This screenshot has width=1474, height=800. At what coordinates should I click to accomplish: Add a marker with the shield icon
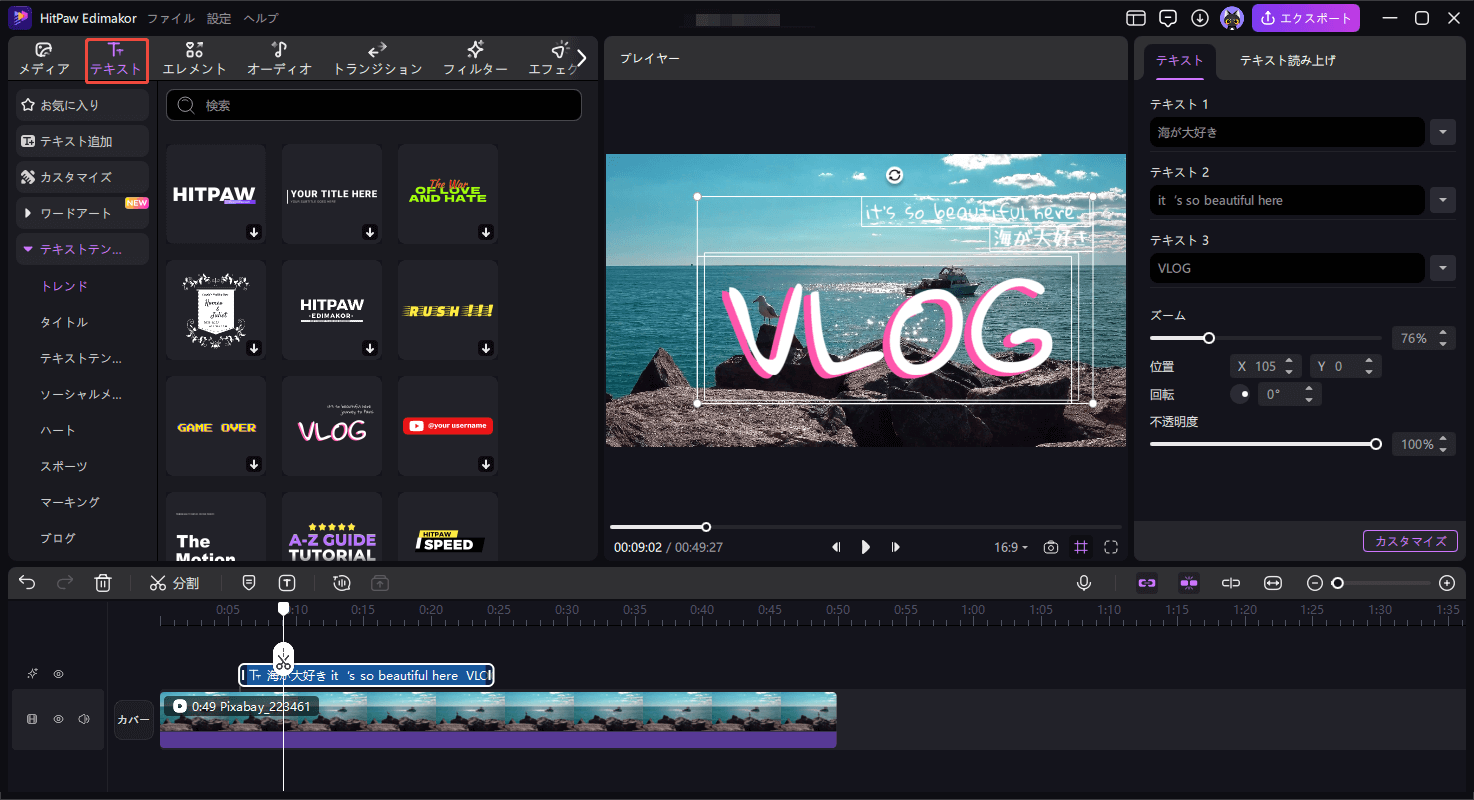[249, 583]
